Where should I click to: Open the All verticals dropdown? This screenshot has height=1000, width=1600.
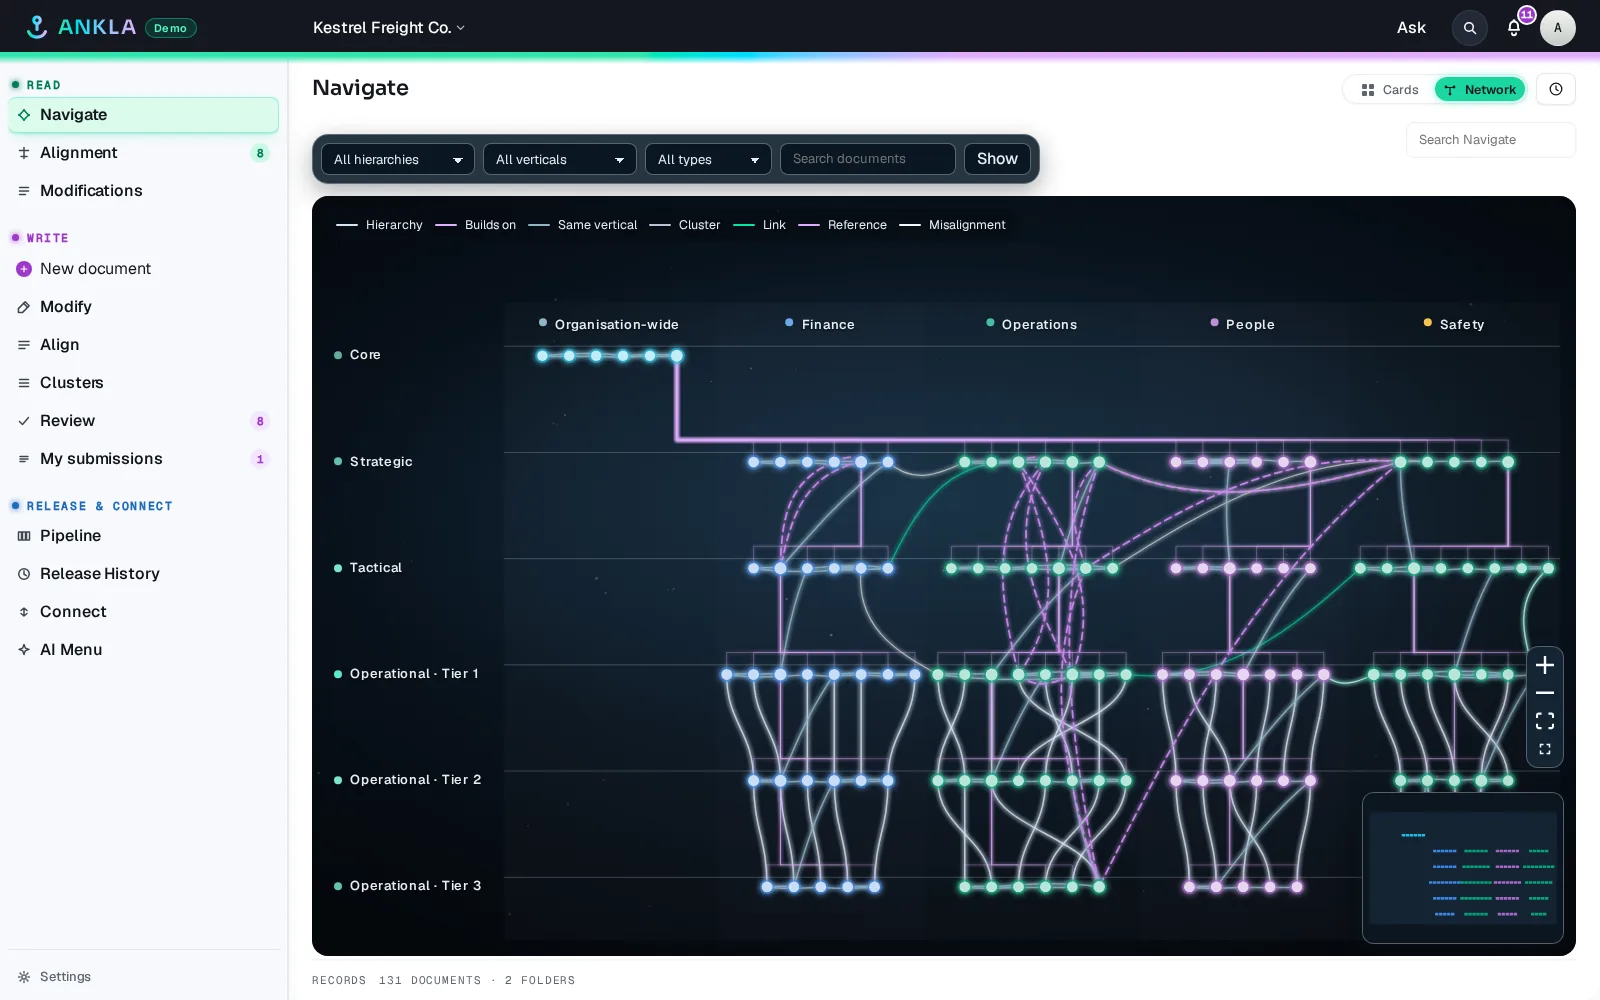coord(560,159)
